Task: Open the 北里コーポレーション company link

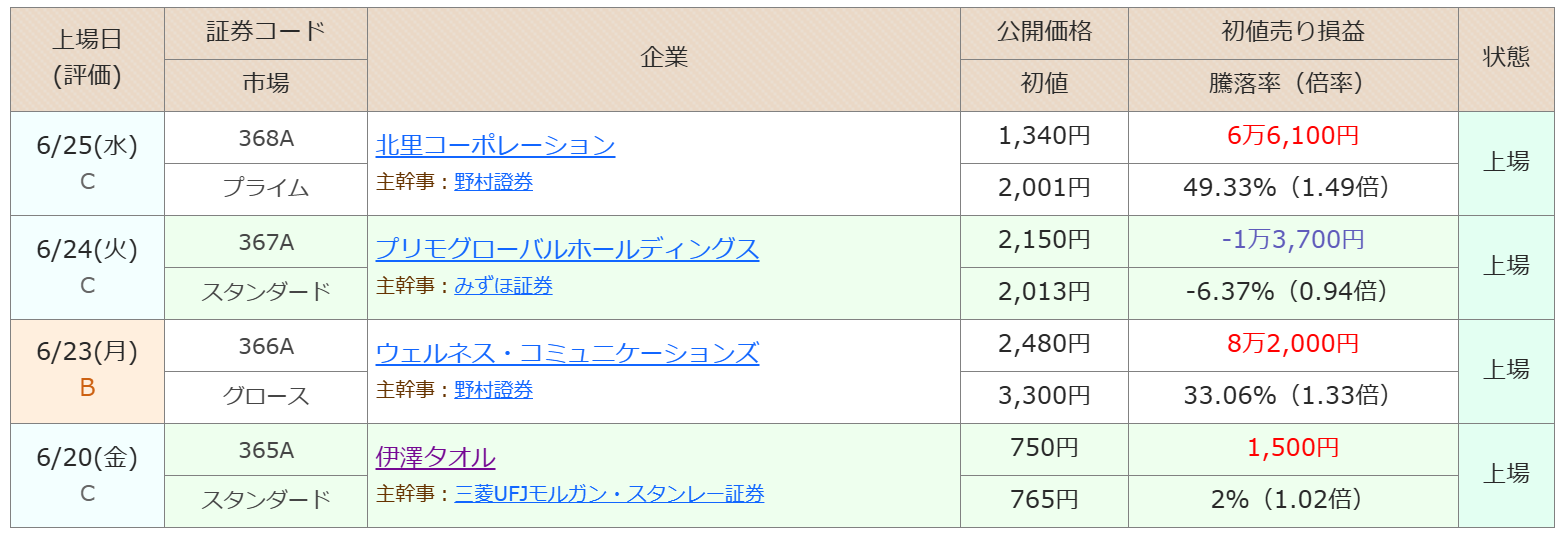Action: [x=495, y=146]
